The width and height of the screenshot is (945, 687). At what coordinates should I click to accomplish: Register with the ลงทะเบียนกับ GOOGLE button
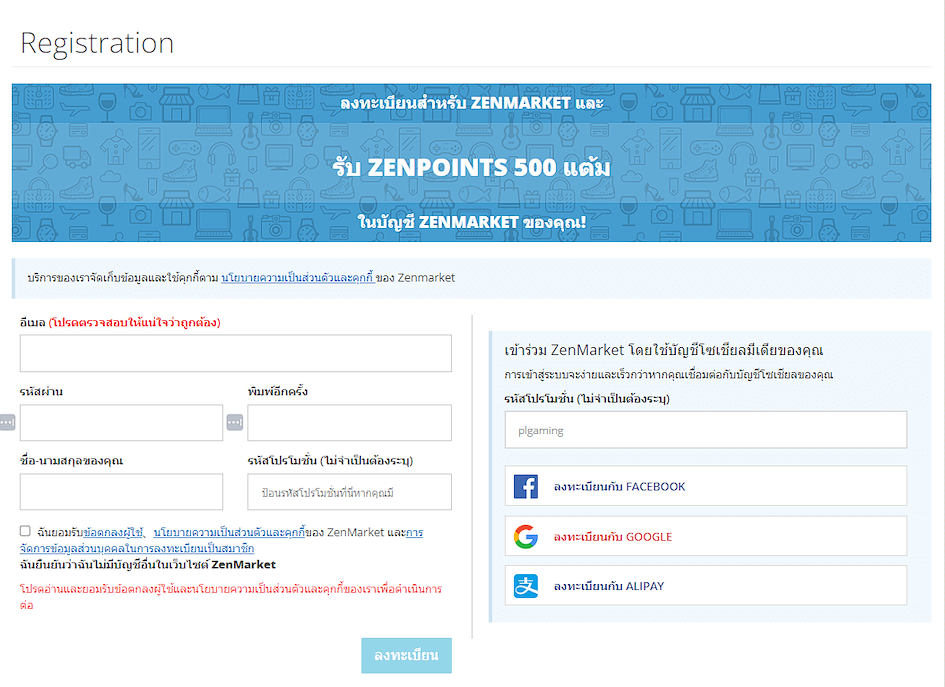(706, 536)
